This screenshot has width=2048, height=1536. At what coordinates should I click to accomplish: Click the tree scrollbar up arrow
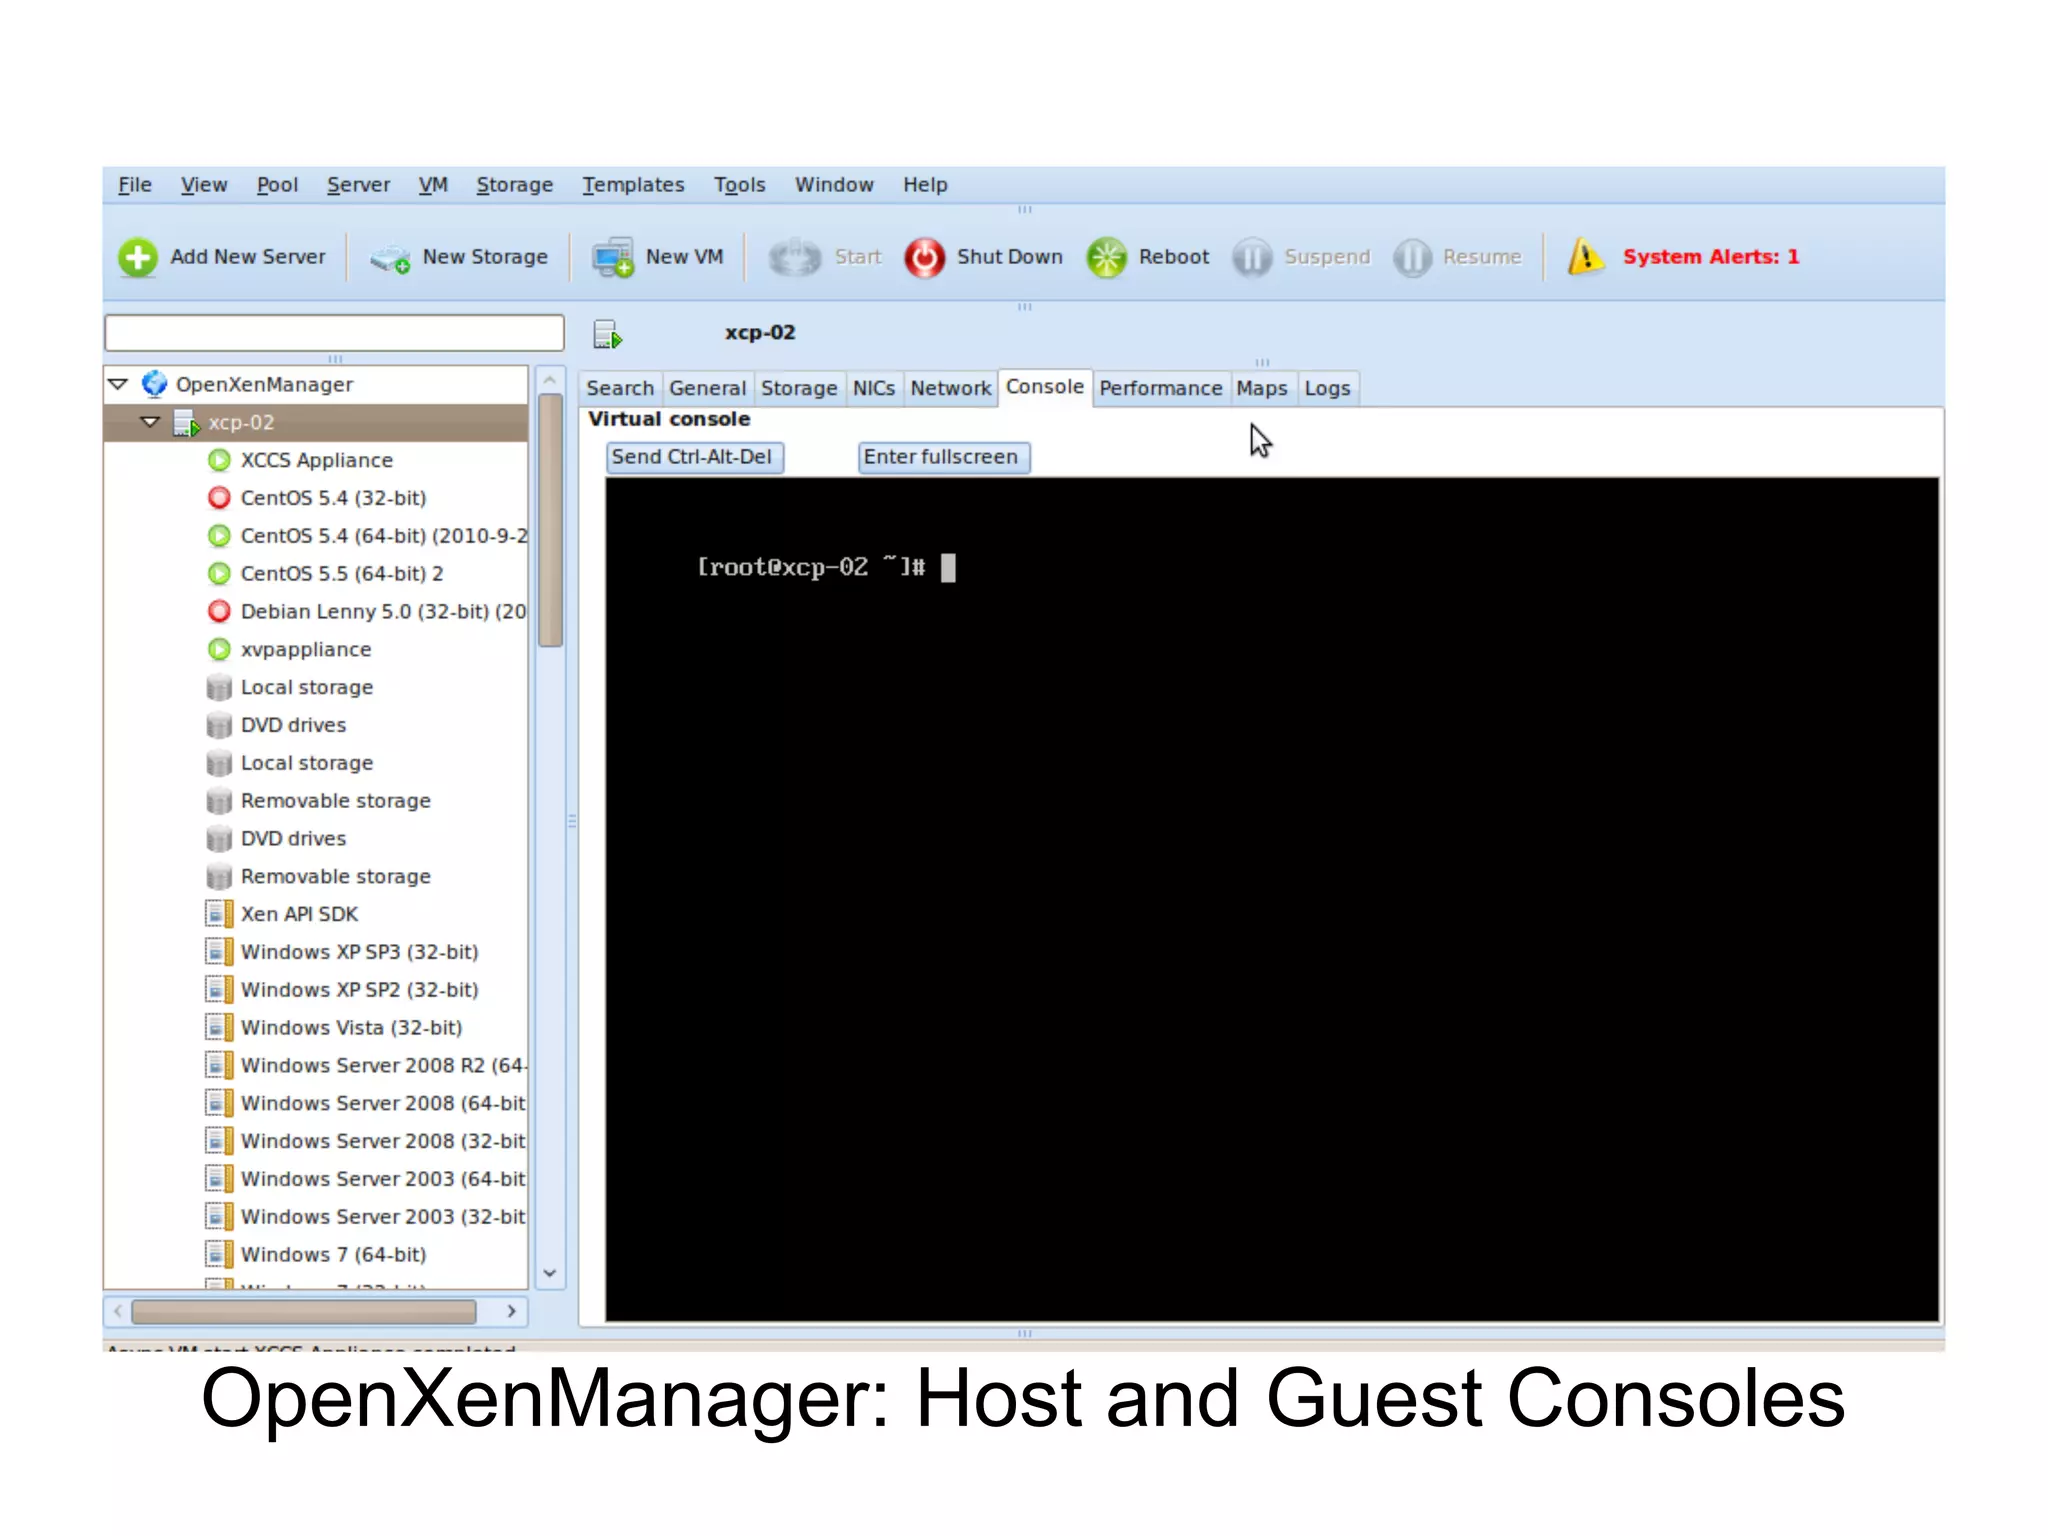(550, 381)
